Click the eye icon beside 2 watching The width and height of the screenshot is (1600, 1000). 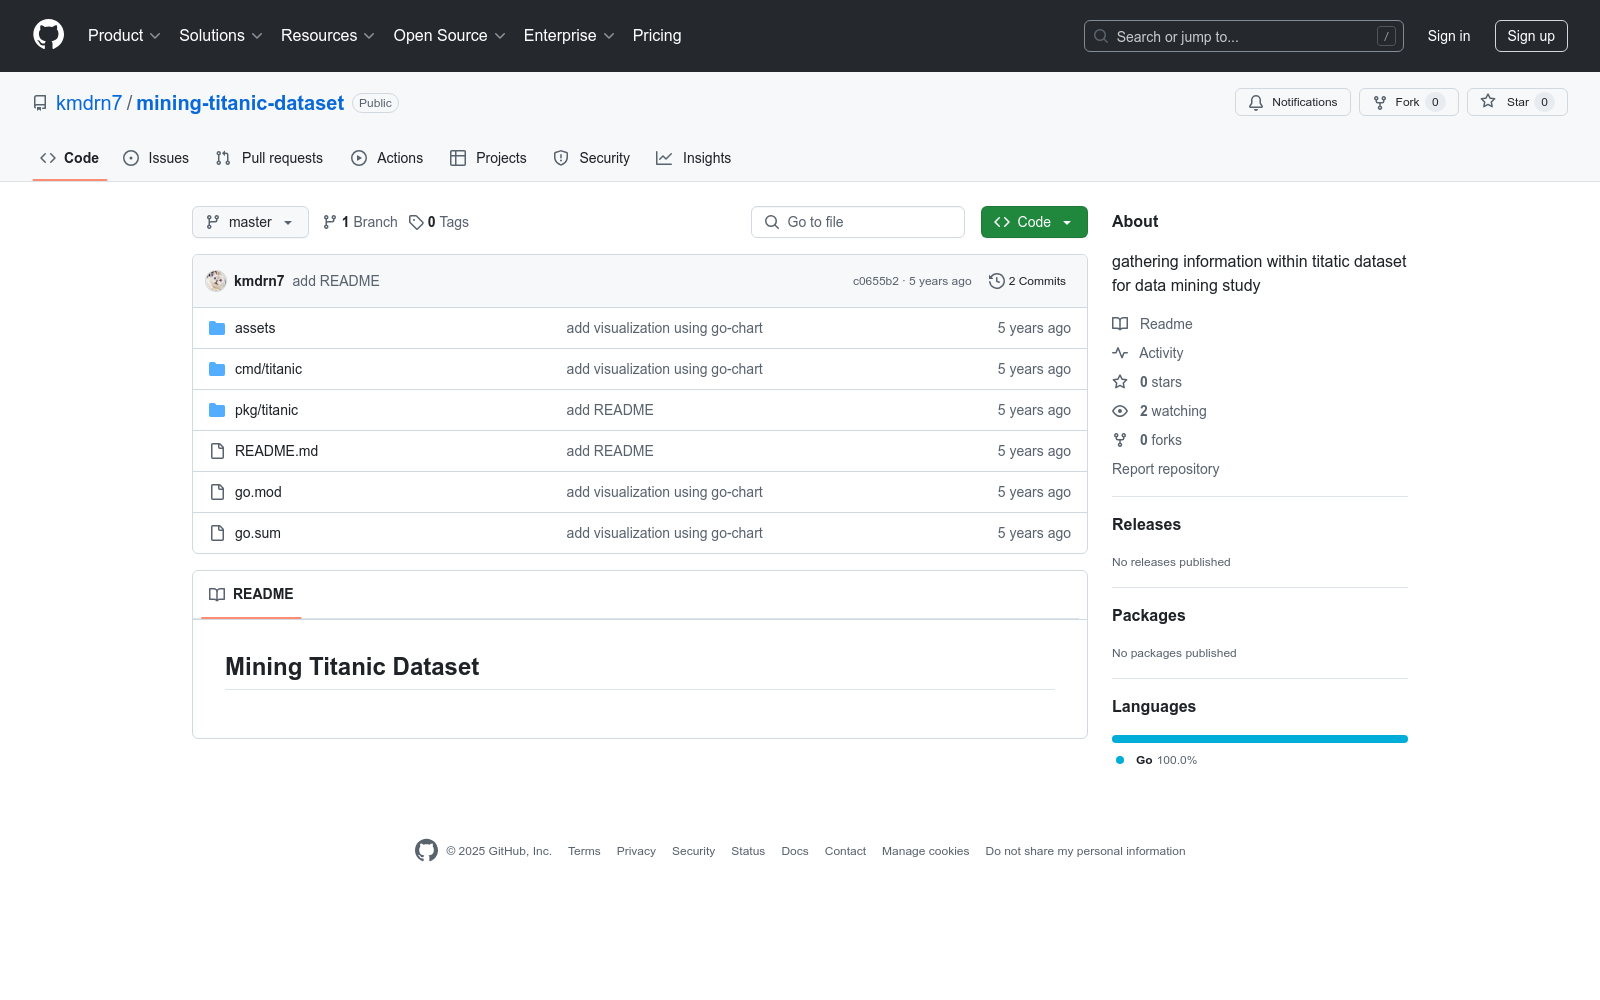[1120, 411]
